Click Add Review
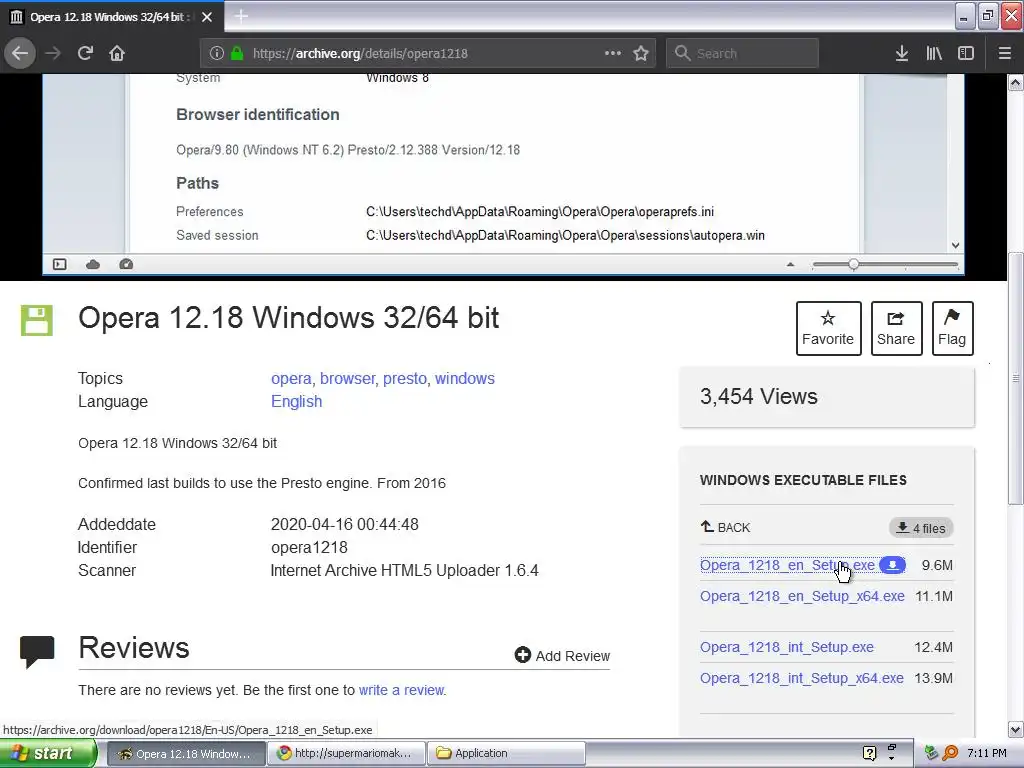This screenshot has width=1024, height=768. (562, 656)
